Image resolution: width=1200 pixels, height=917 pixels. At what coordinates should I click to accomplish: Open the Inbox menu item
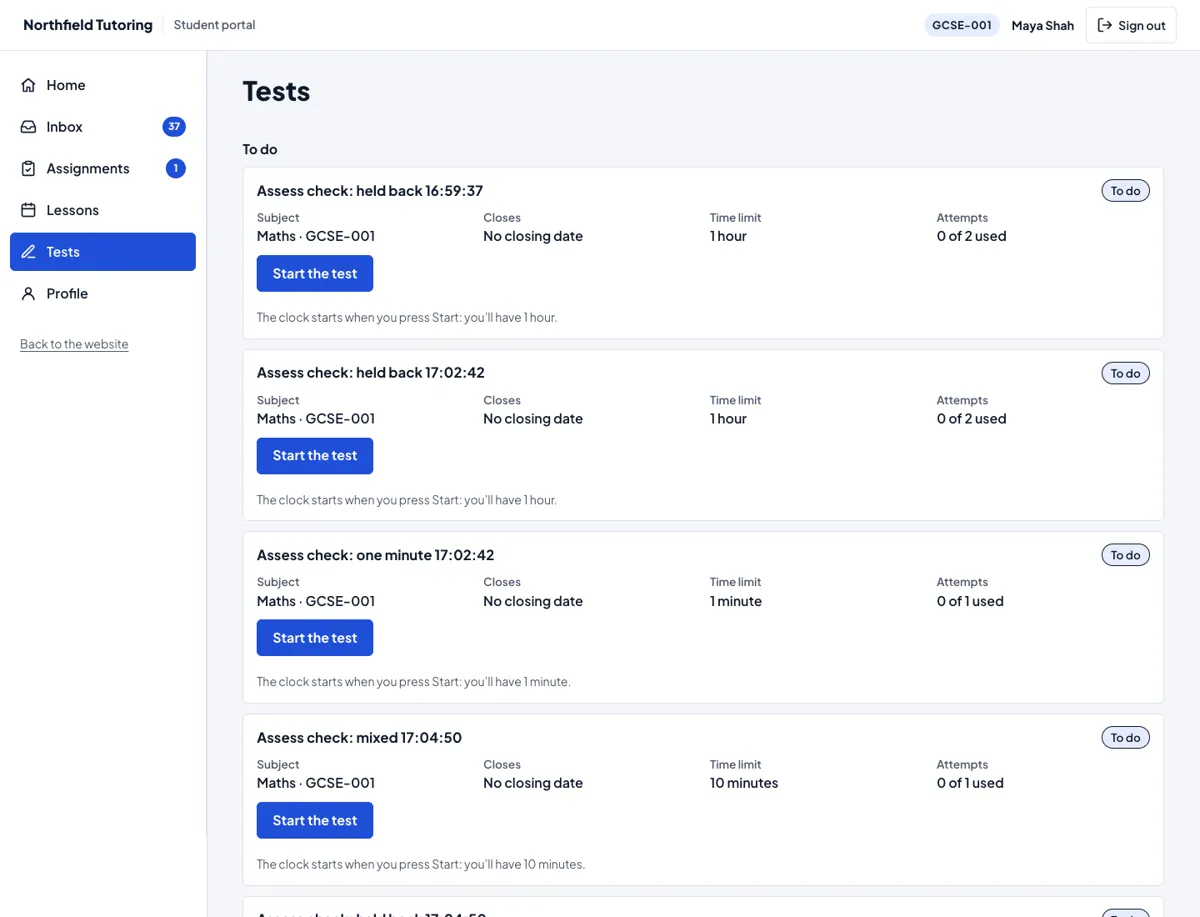click(103, 127)
